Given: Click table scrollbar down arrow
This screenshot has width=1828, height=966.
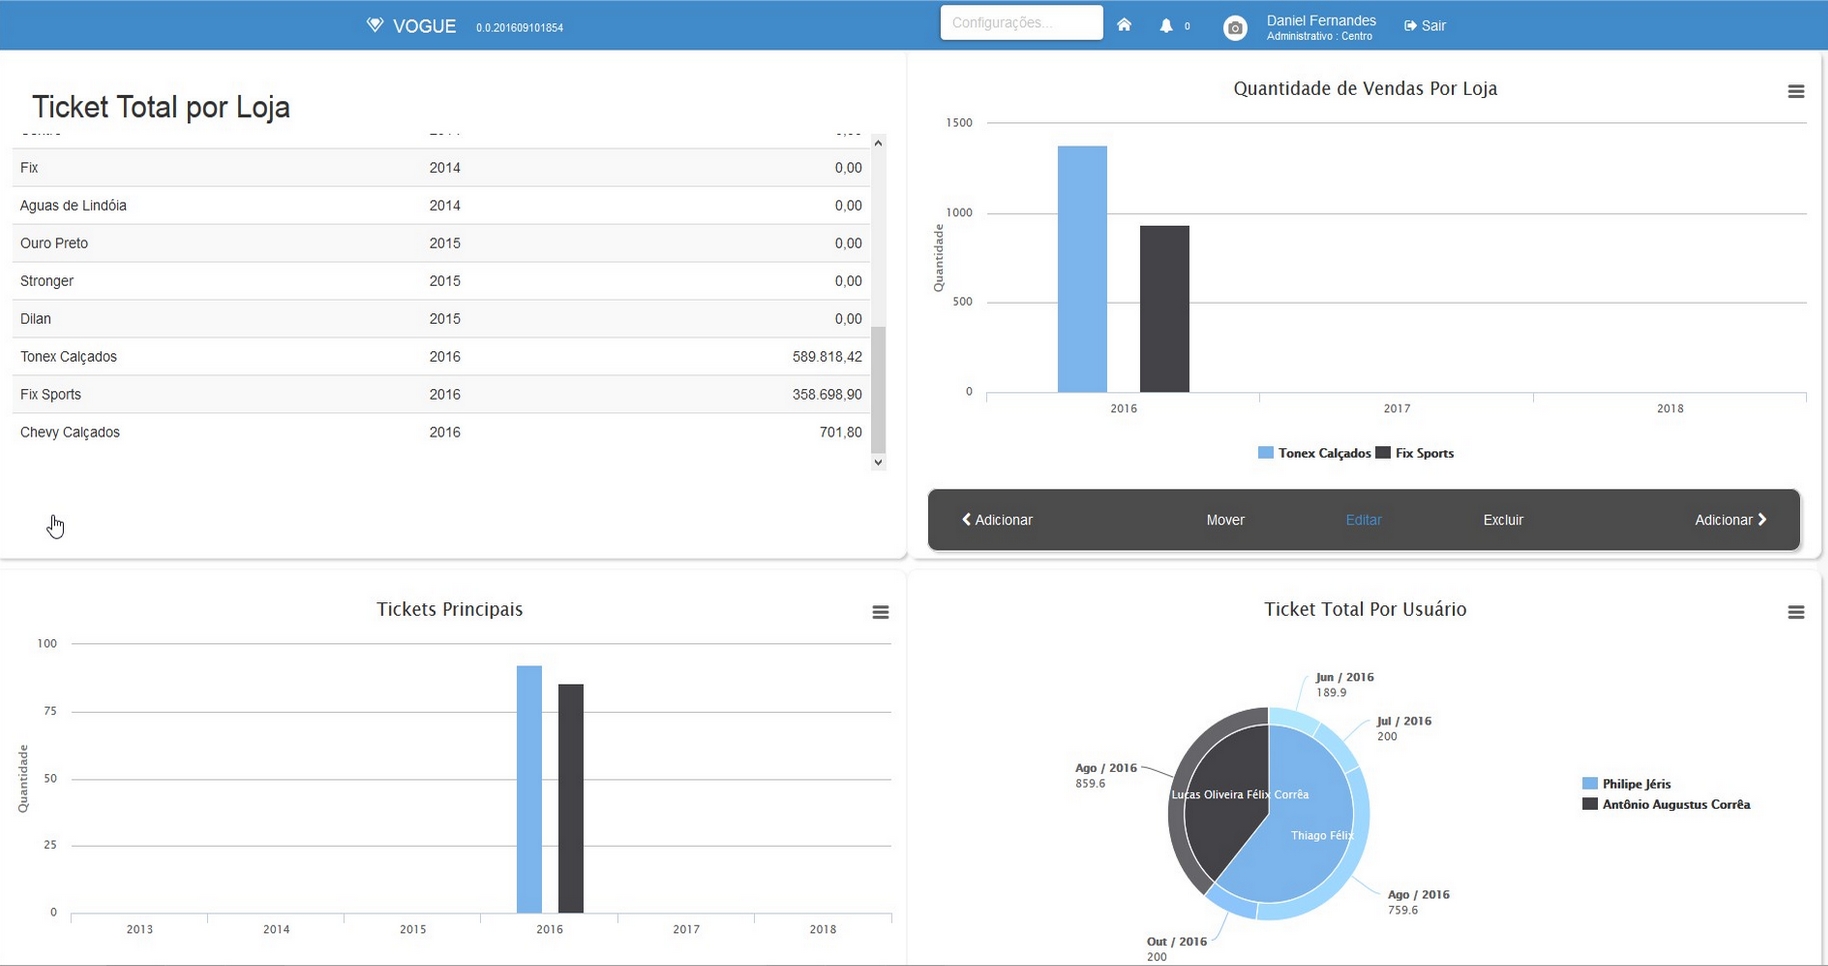Looking at the screenshot, I should (x=878, y=462).
